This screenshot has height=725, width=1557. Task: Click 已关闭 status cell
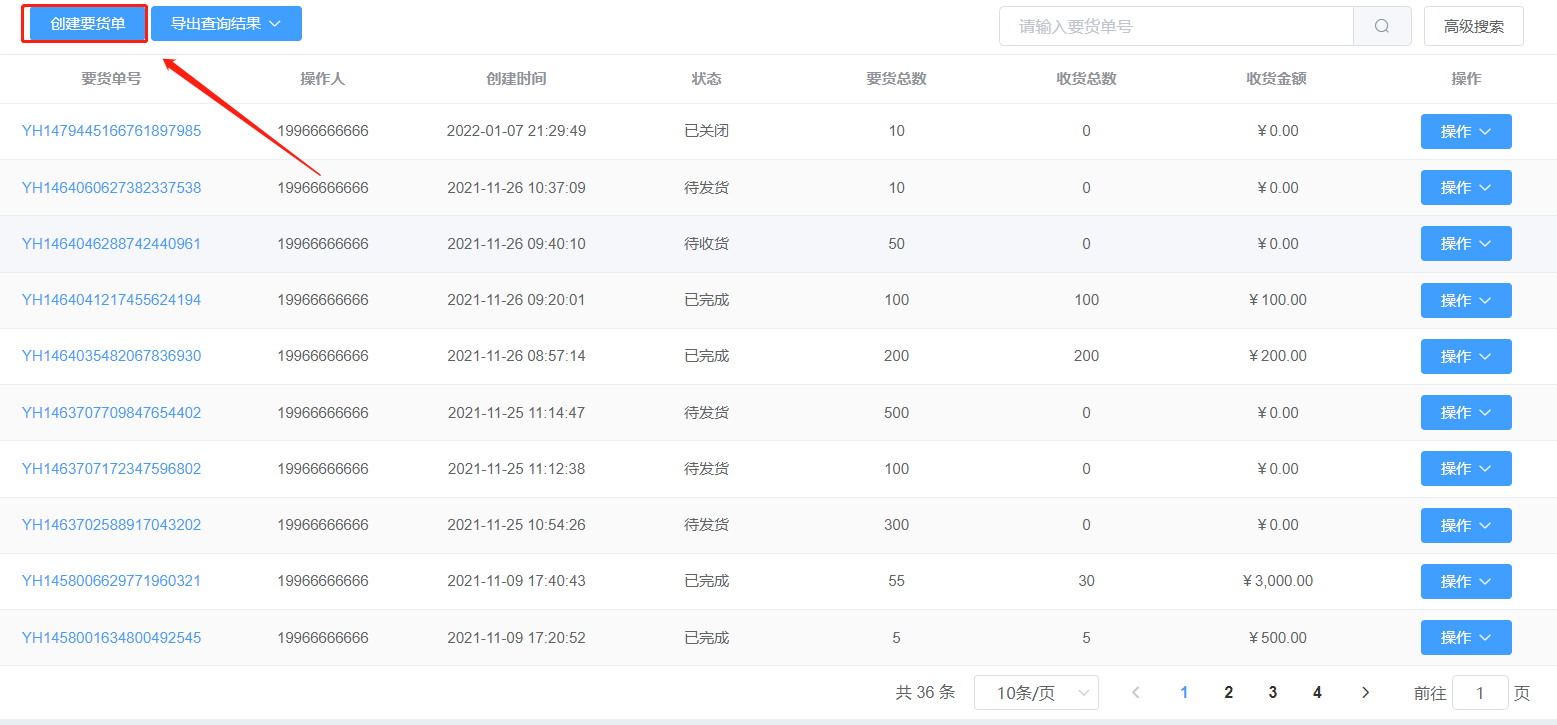706,131
